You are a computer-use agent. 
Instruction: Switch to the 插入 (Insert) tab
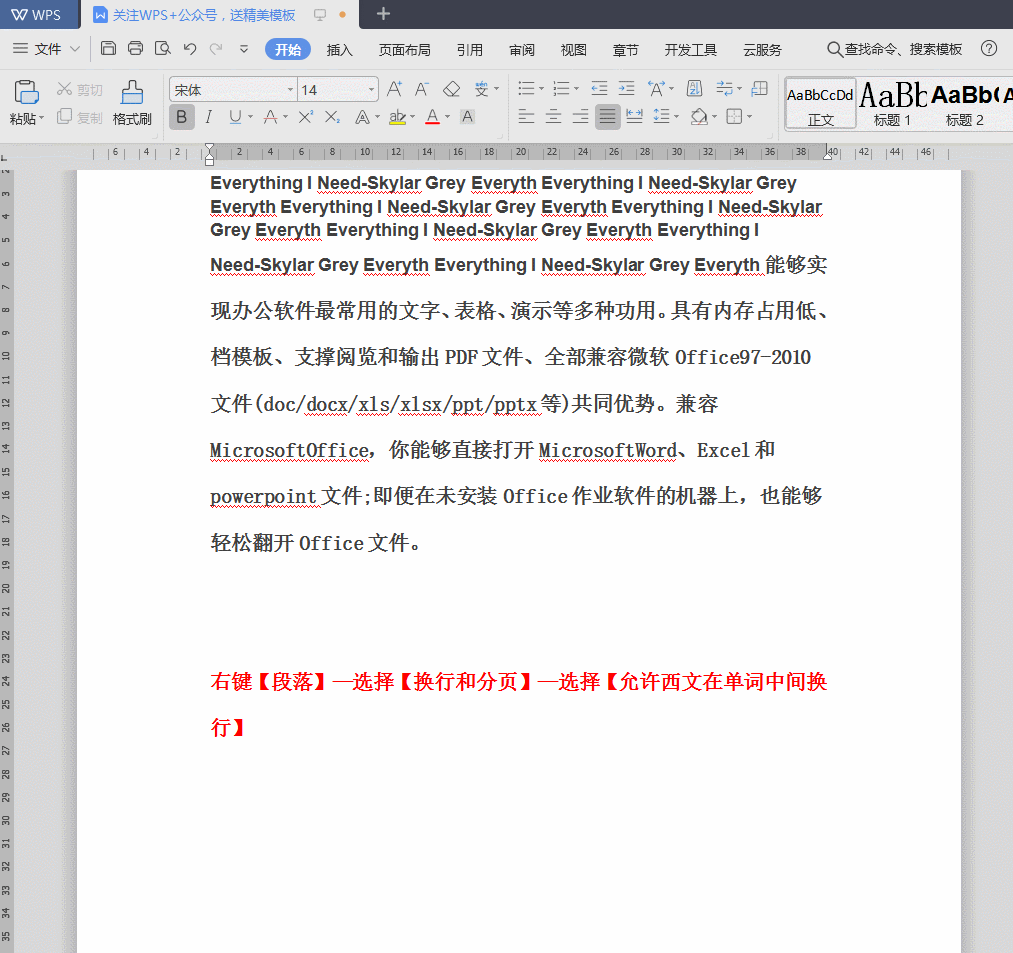point(339,50)
